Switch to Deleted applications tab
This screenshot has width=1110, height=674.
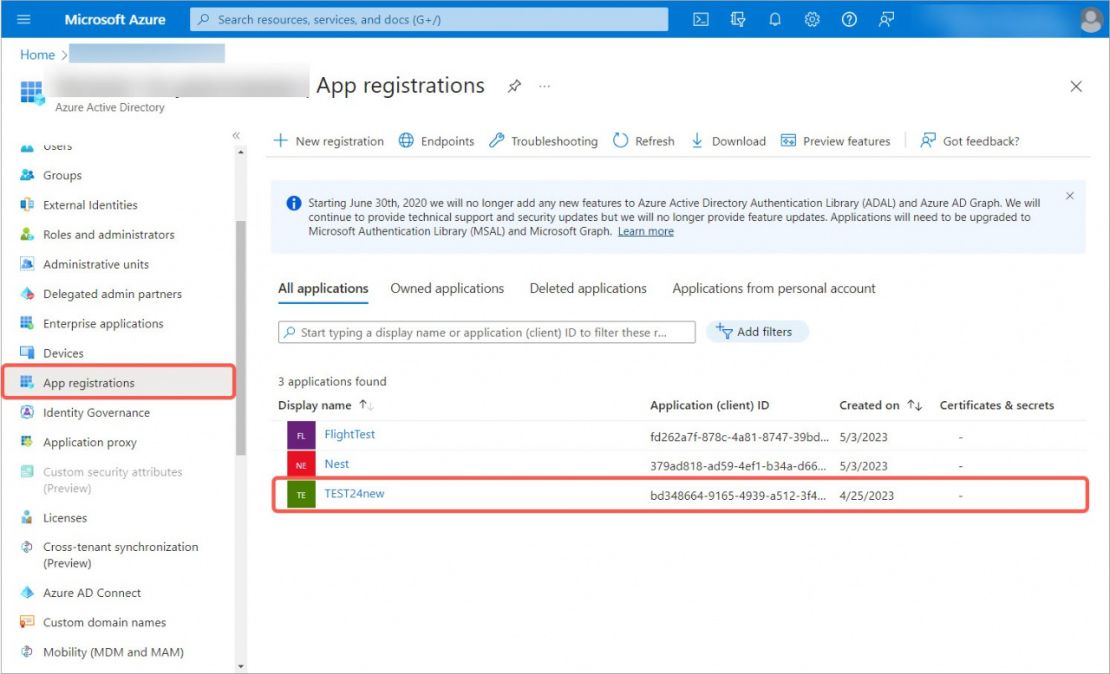(588, 289)
